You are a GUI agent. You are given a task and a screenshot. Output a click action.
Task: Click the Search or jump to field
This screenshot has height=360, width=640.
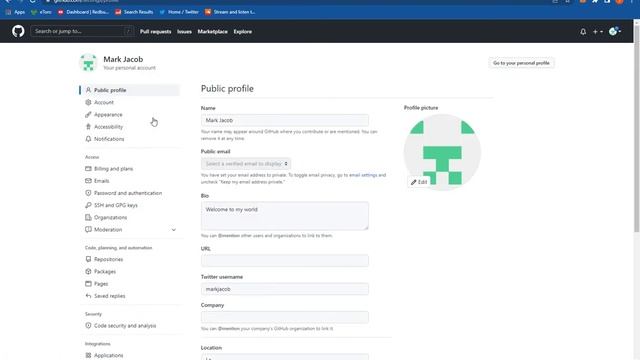(82, 31)
